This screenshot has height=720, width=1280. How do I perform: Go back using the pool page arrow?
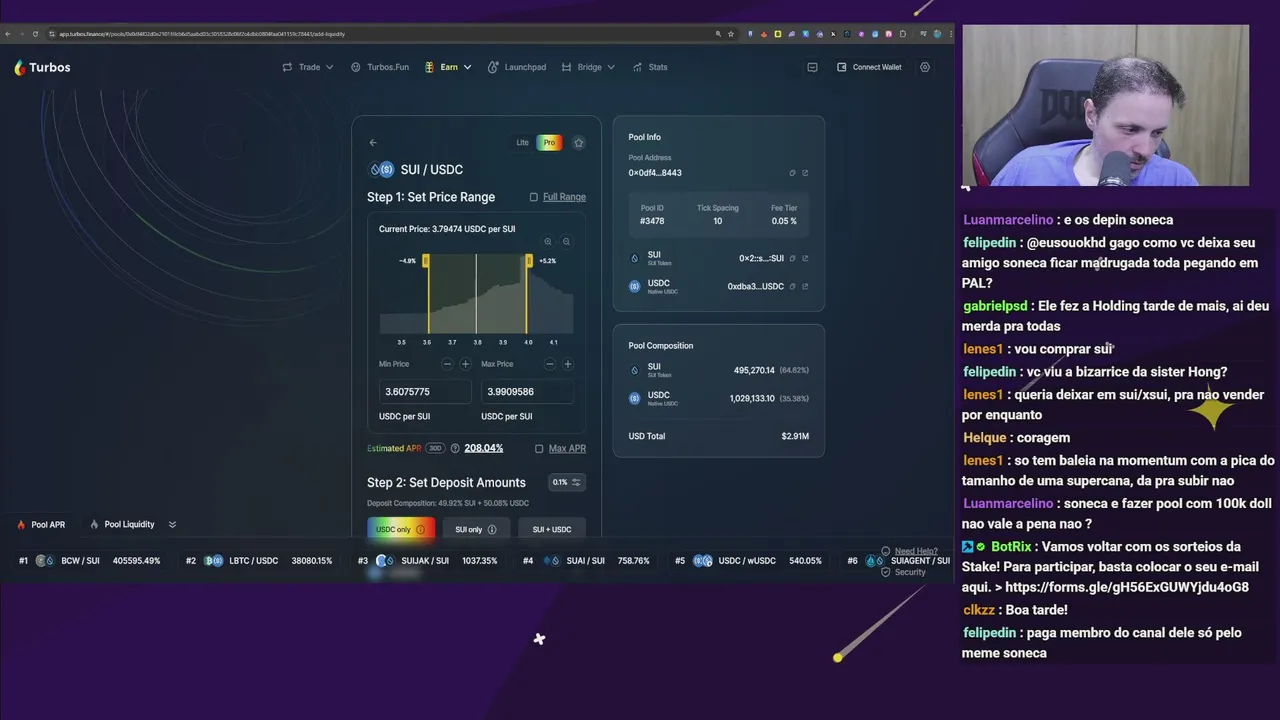(x=373, y=143)
